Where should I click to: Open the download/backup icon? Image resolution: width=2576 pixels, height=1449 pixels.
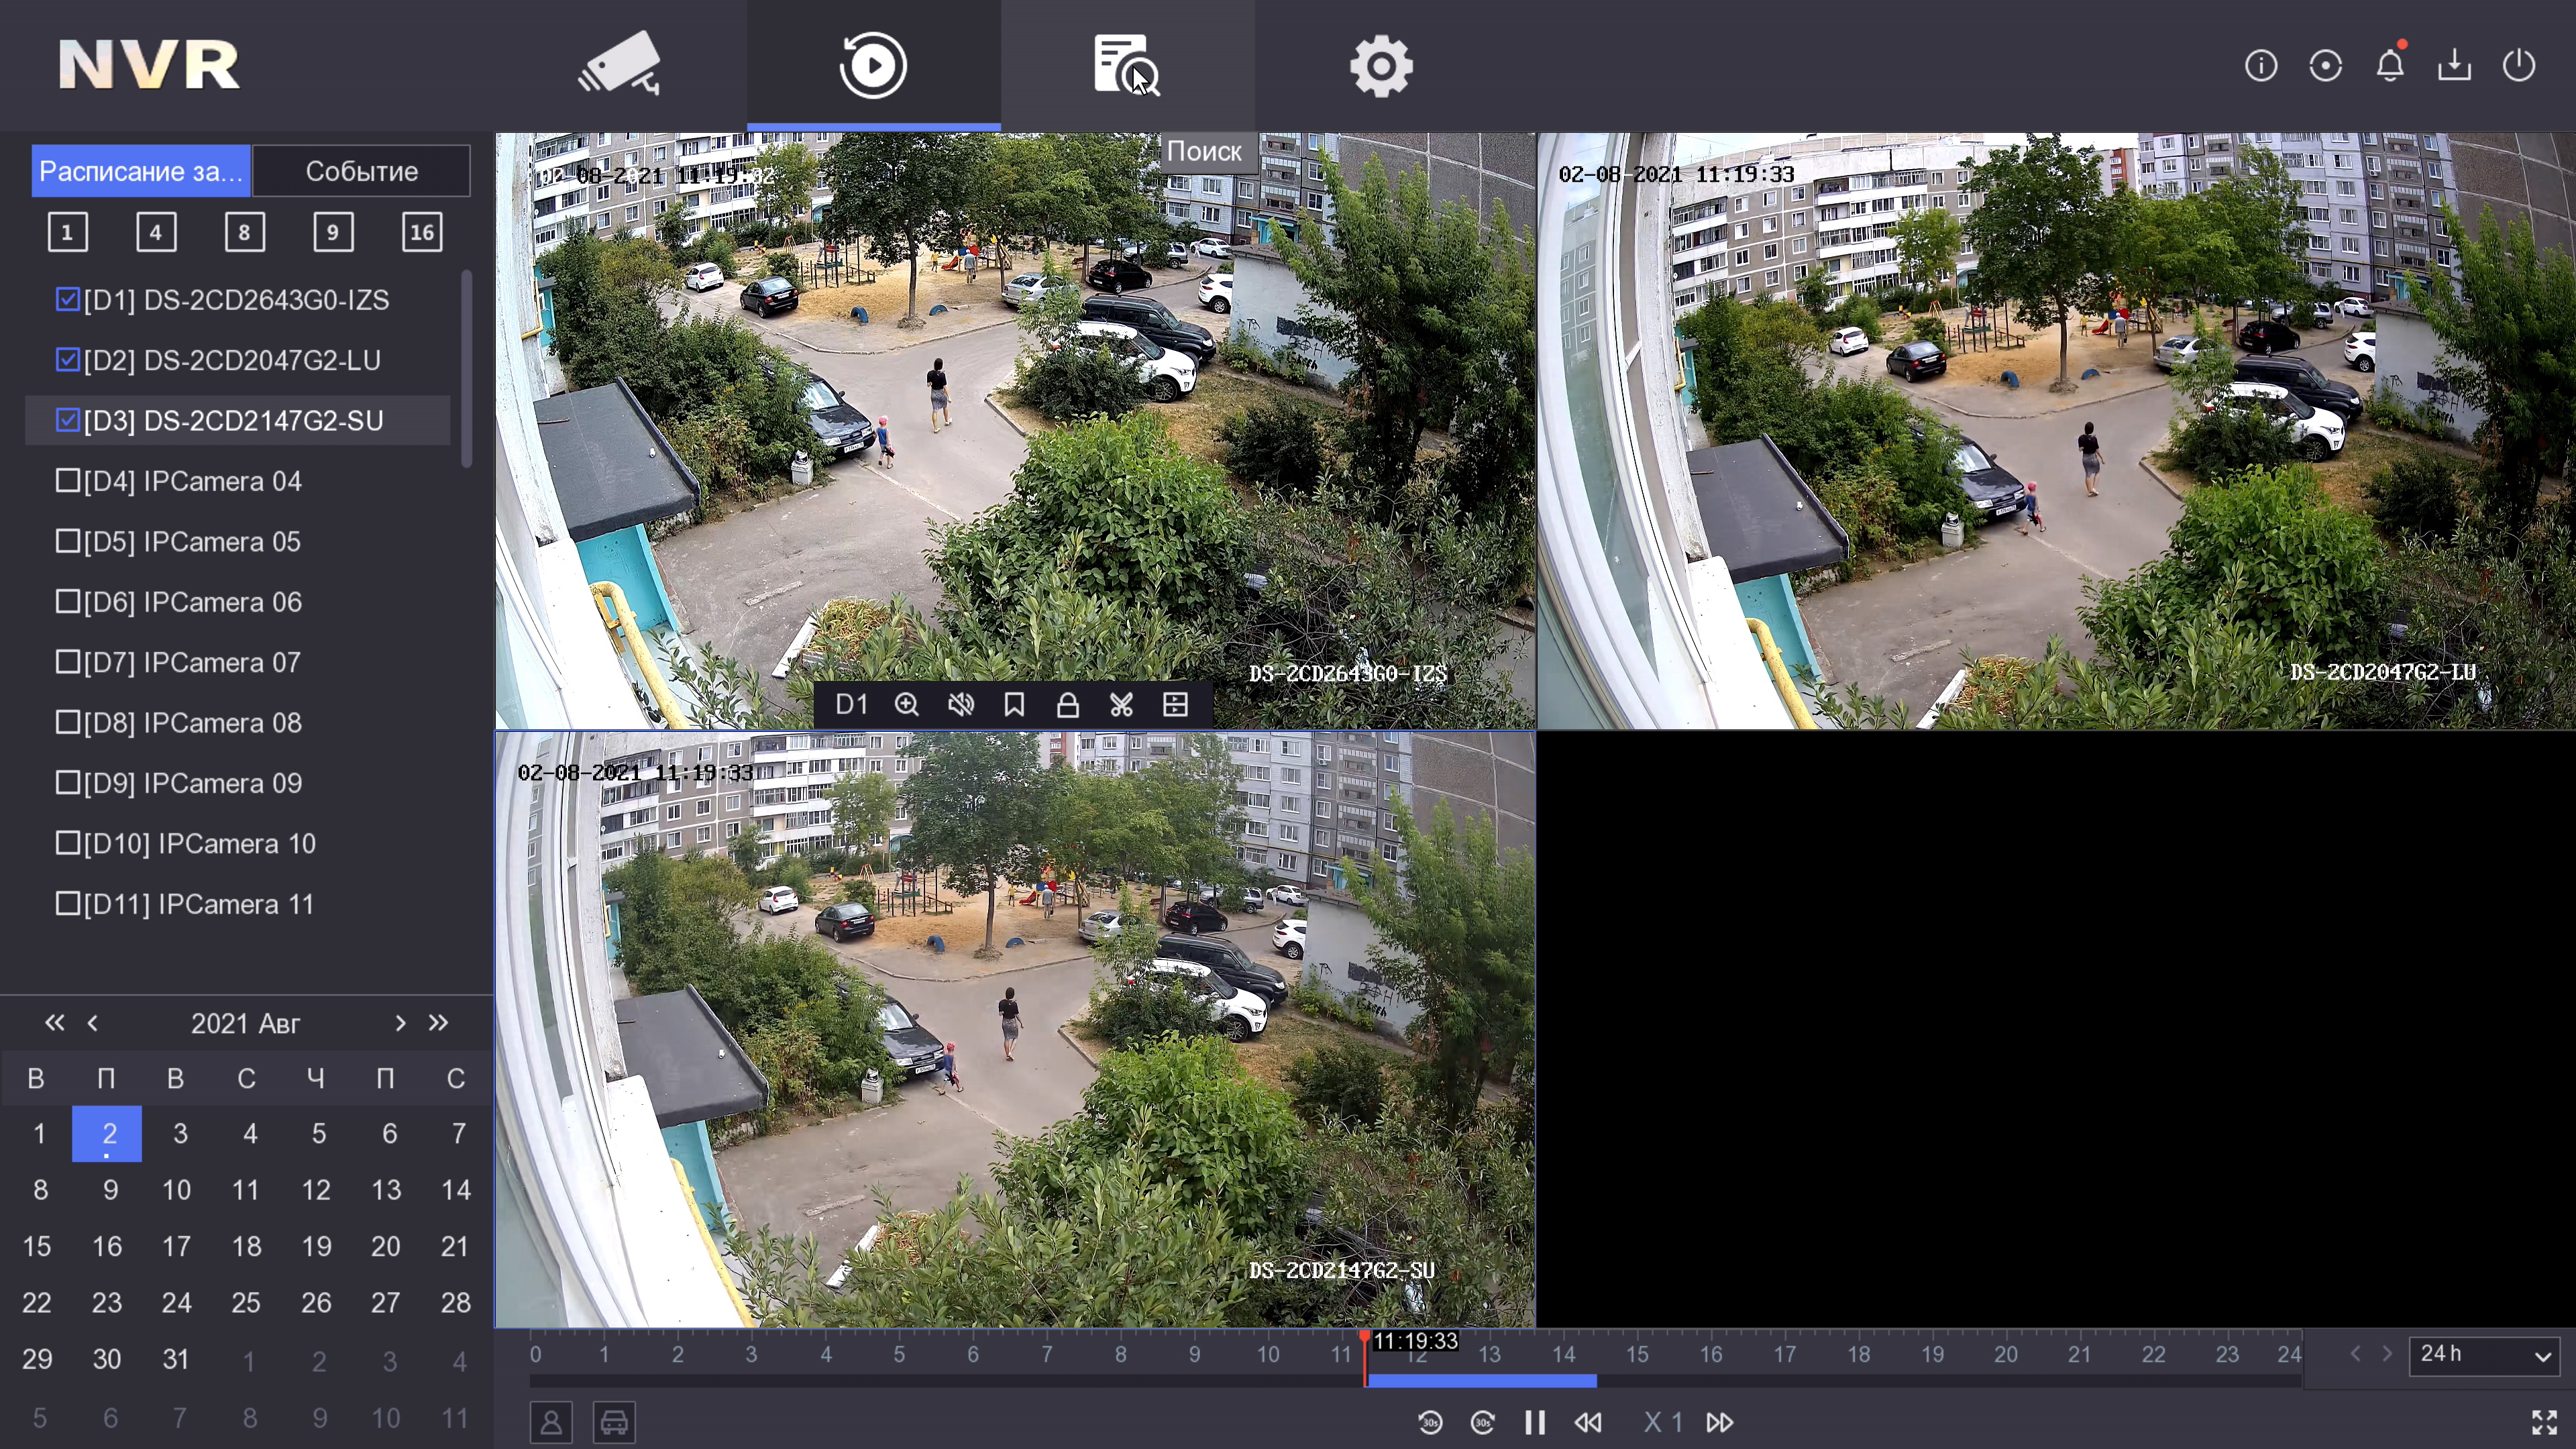point(2454,66)
